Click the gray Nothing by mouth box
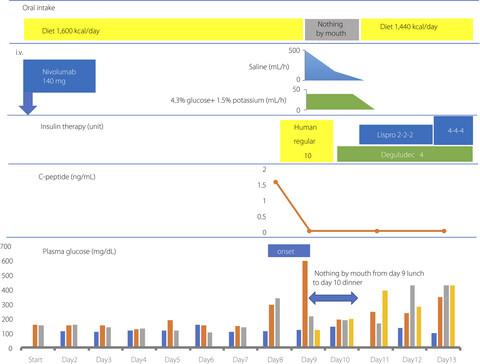The height and width of the screenshot is (364, 480). click(332, 29)
